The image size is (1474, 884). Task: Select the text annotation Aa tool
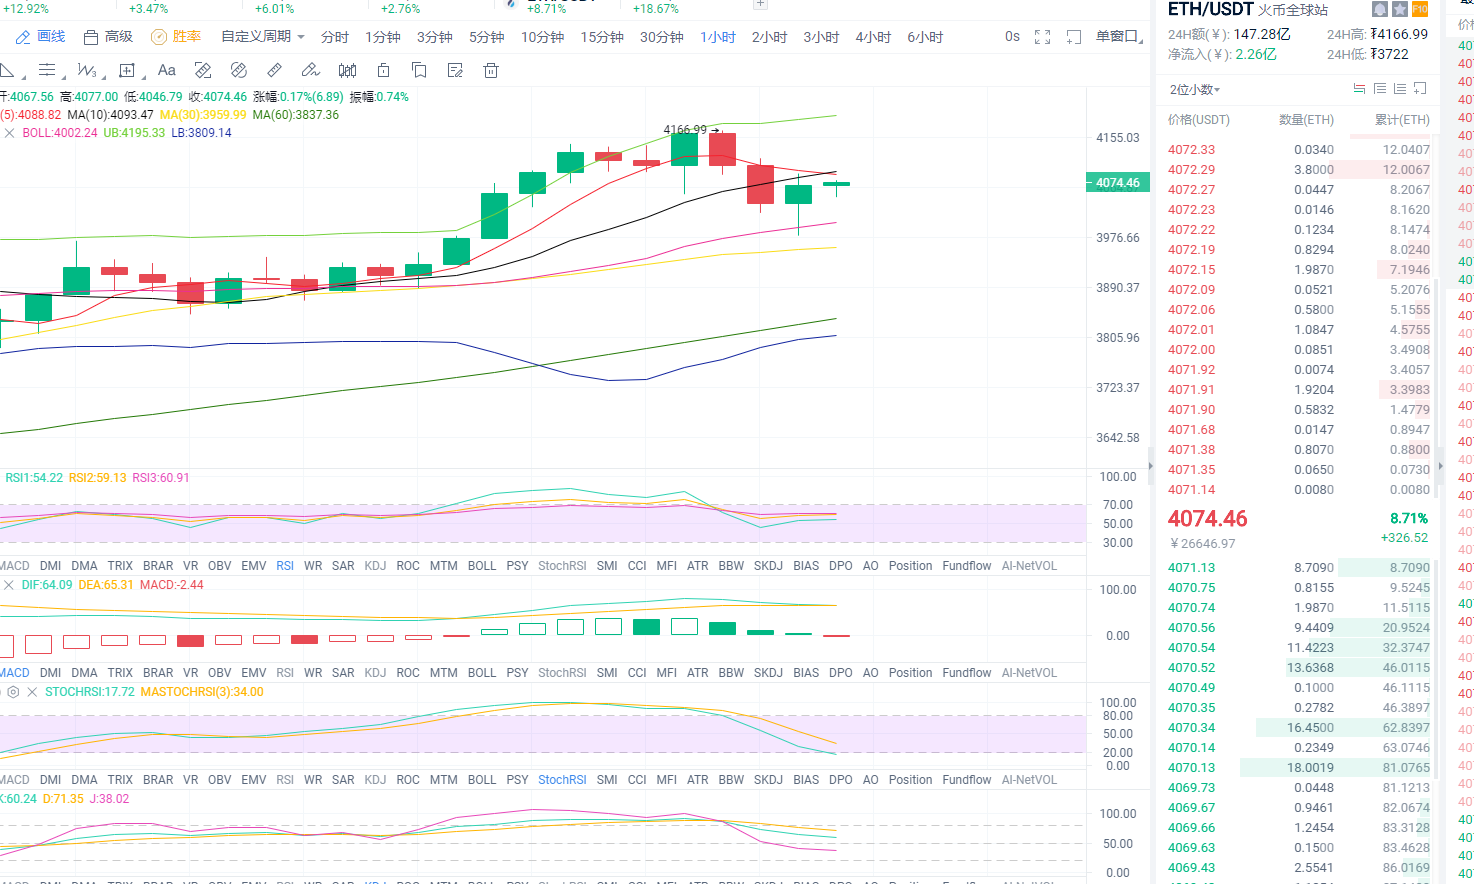(167, 70)
